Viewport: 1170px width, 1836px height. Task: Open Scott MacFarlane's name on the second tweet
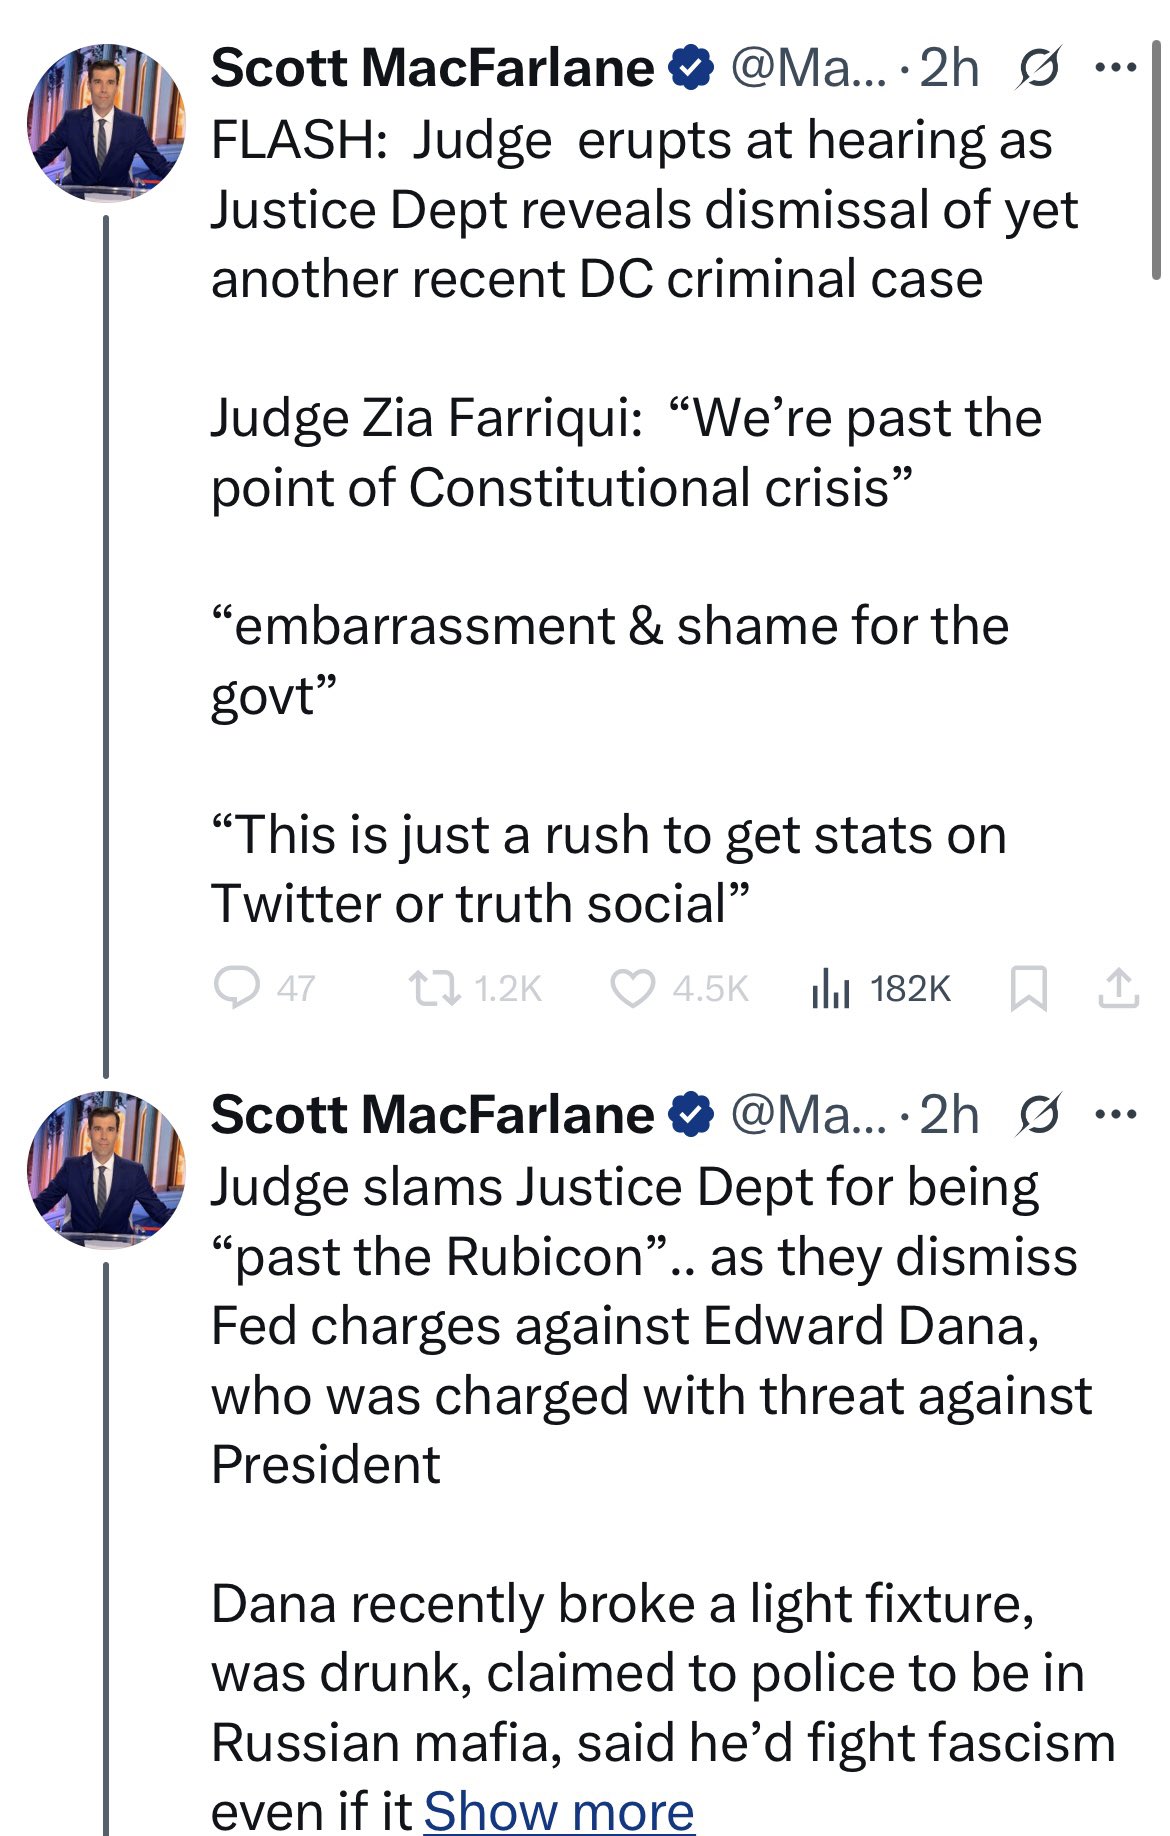point(432,1114)
